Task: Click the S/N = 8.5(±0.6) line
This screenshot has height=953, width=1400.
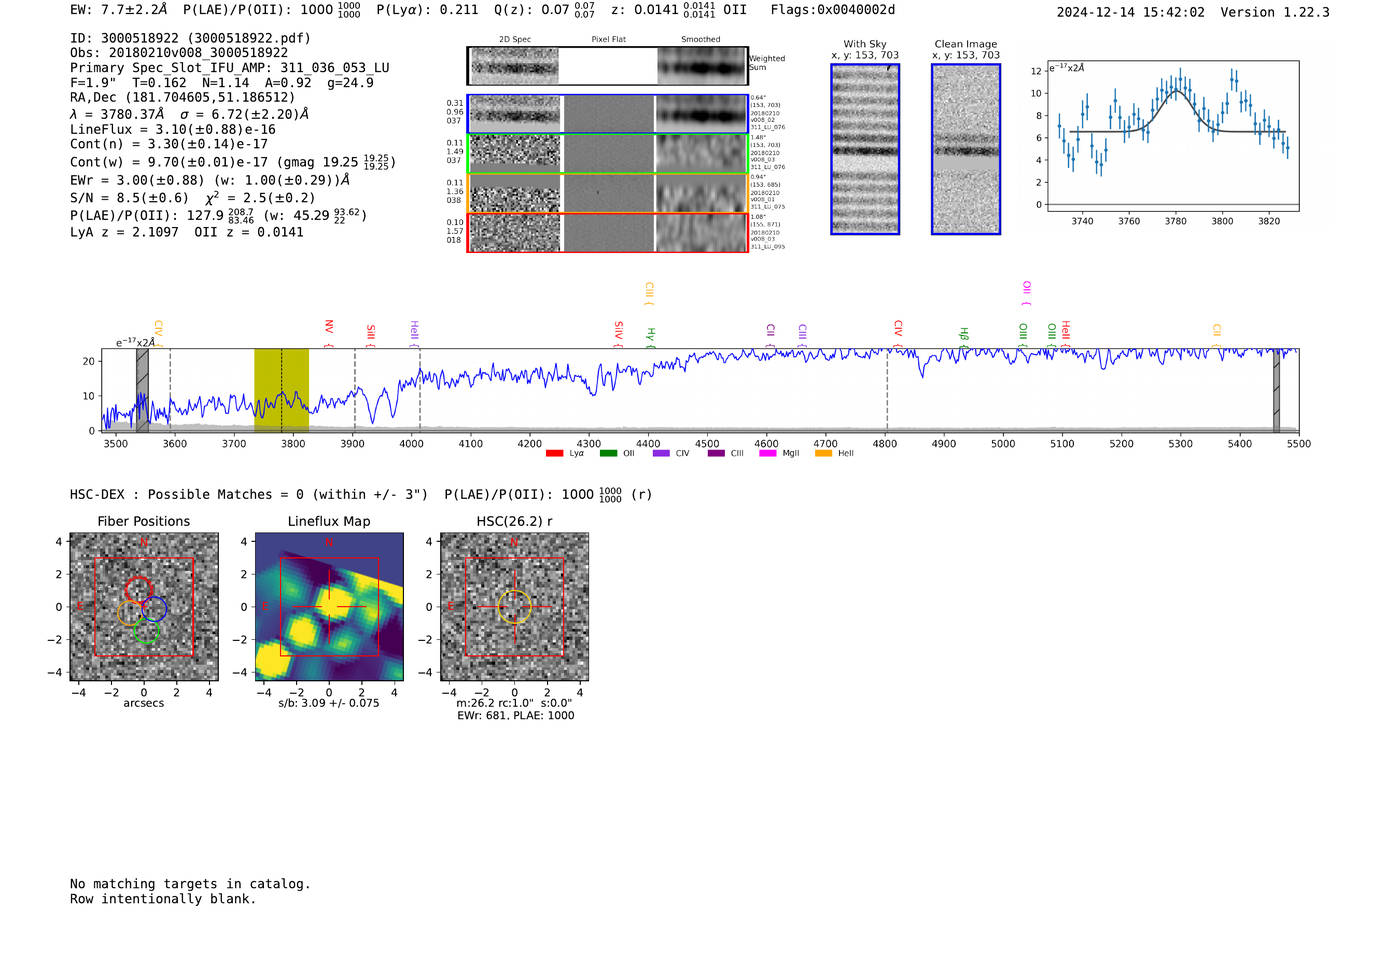Action: (x=192, y=197)
